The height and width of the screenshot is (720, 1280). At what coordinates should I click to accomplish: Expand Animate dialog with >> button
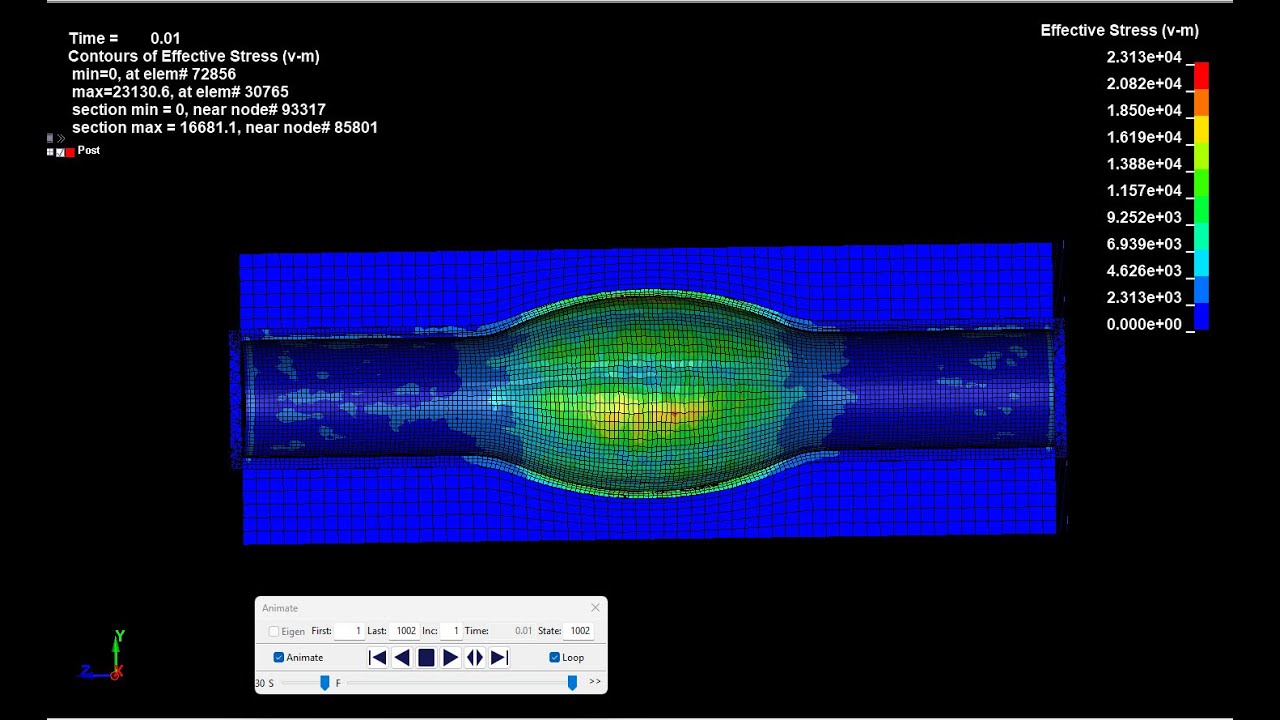(x=595, y=682)
